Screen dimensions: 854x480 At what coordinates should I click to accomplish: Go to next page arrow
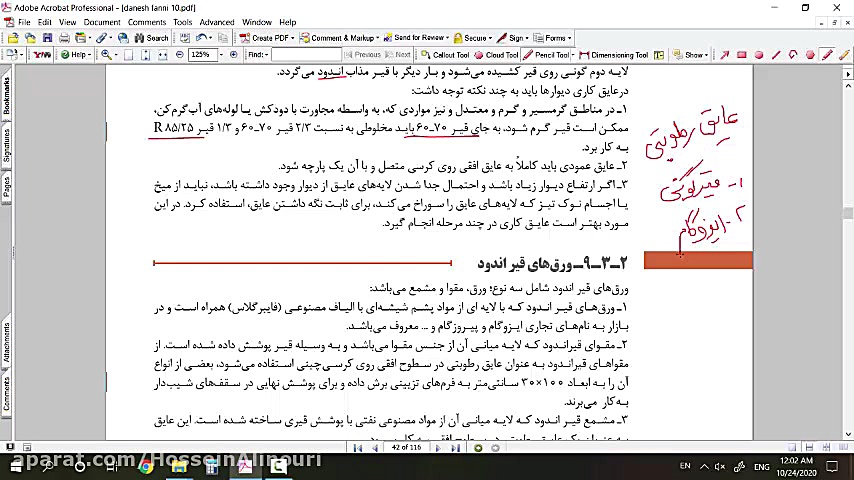[438, 448]
